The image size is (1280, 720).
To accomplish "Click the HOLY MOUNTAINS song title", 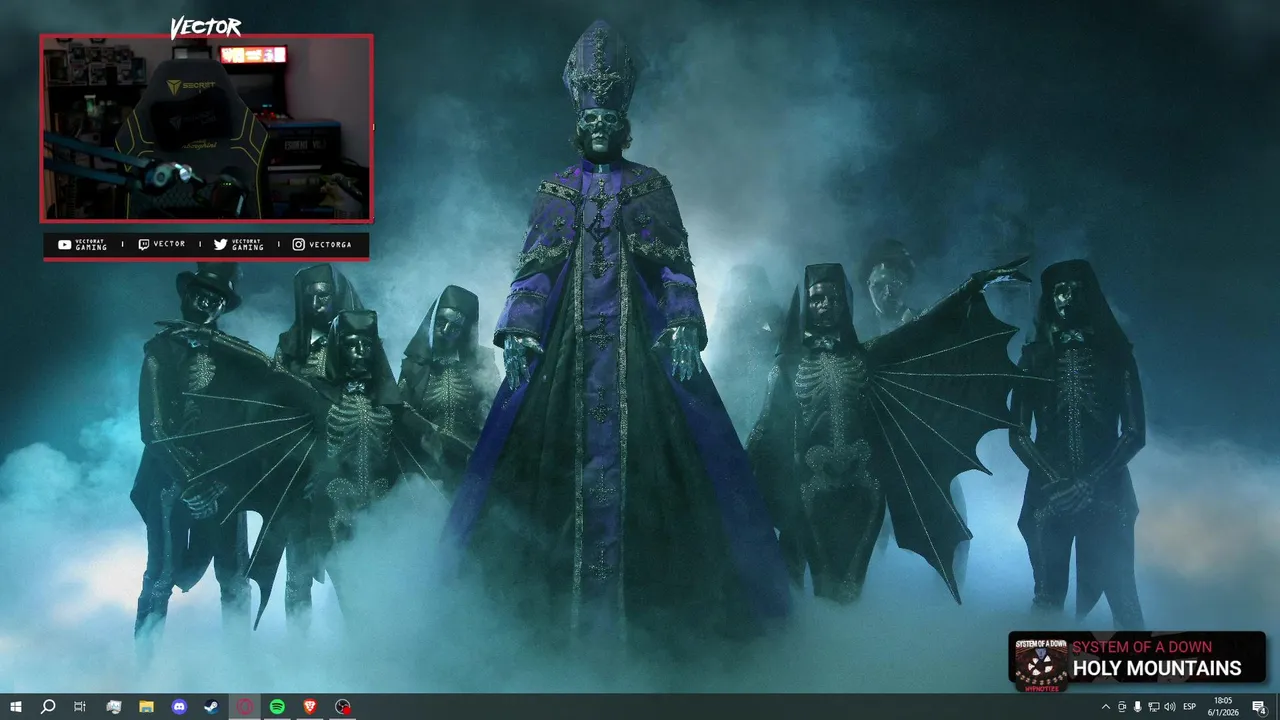I will (1157, 668).
